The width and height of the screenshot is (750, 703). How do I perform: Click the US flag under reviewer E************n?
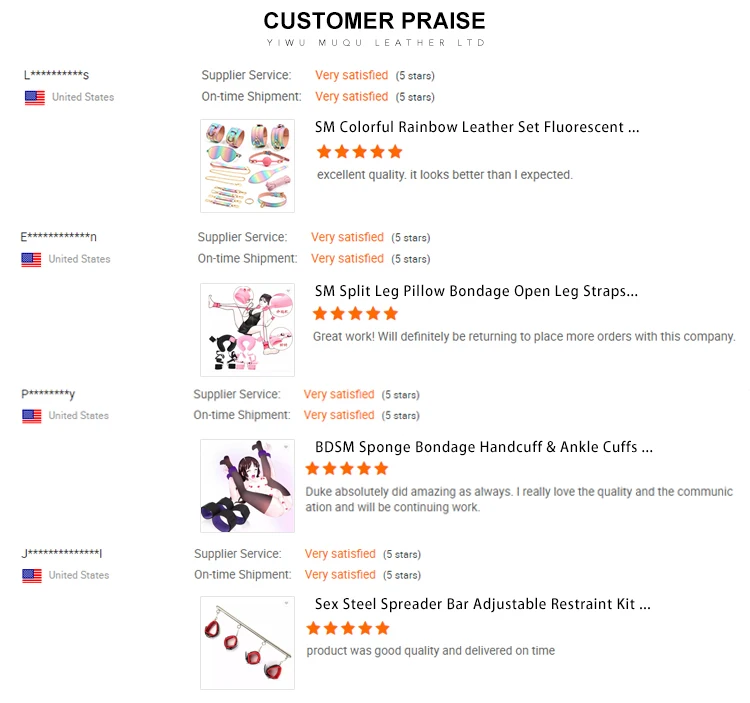click(31, 259)
